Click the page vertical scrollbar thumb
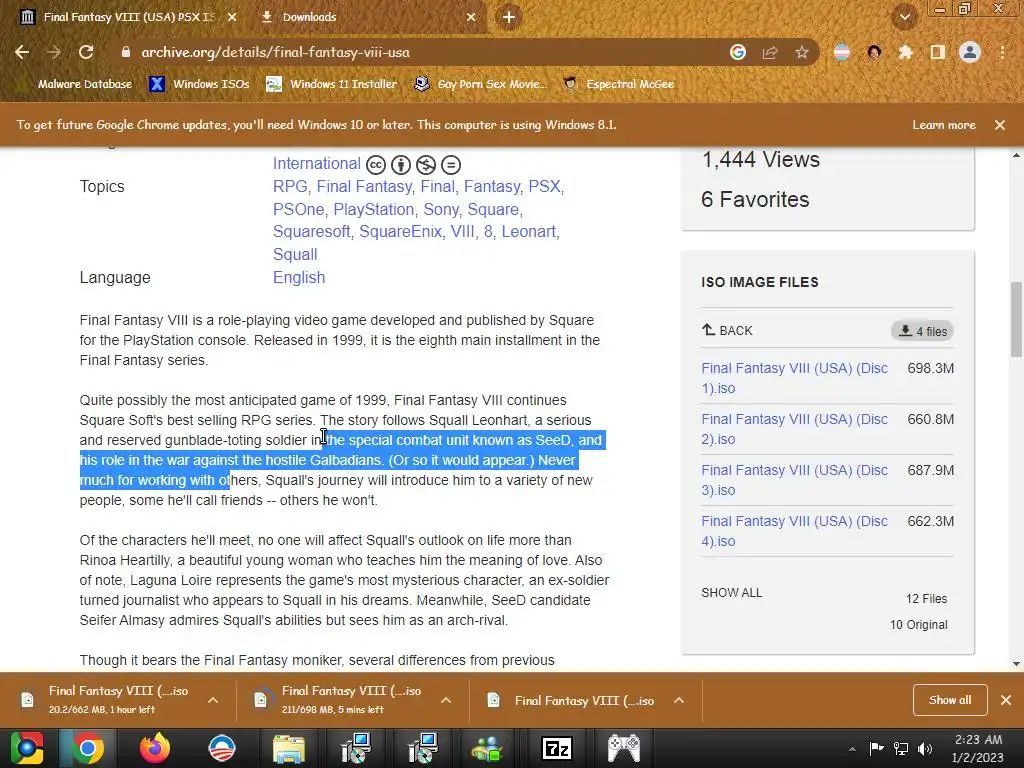 [1016, 319]
